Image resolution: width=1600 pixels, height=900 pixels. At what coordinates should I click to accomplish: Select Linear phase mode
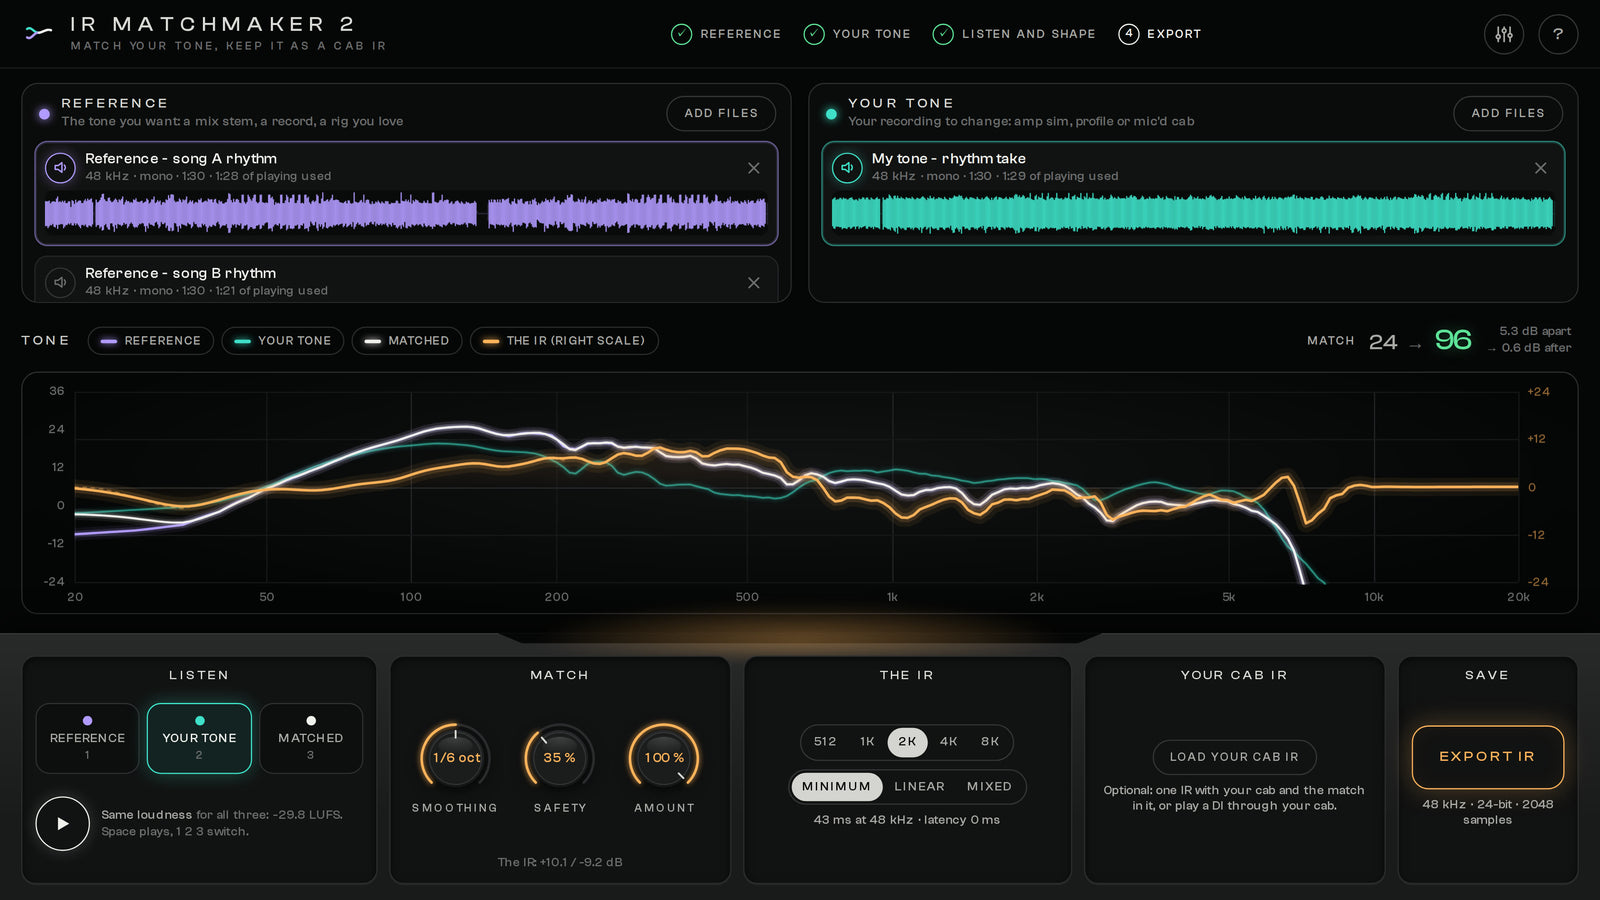click(920, 787)
